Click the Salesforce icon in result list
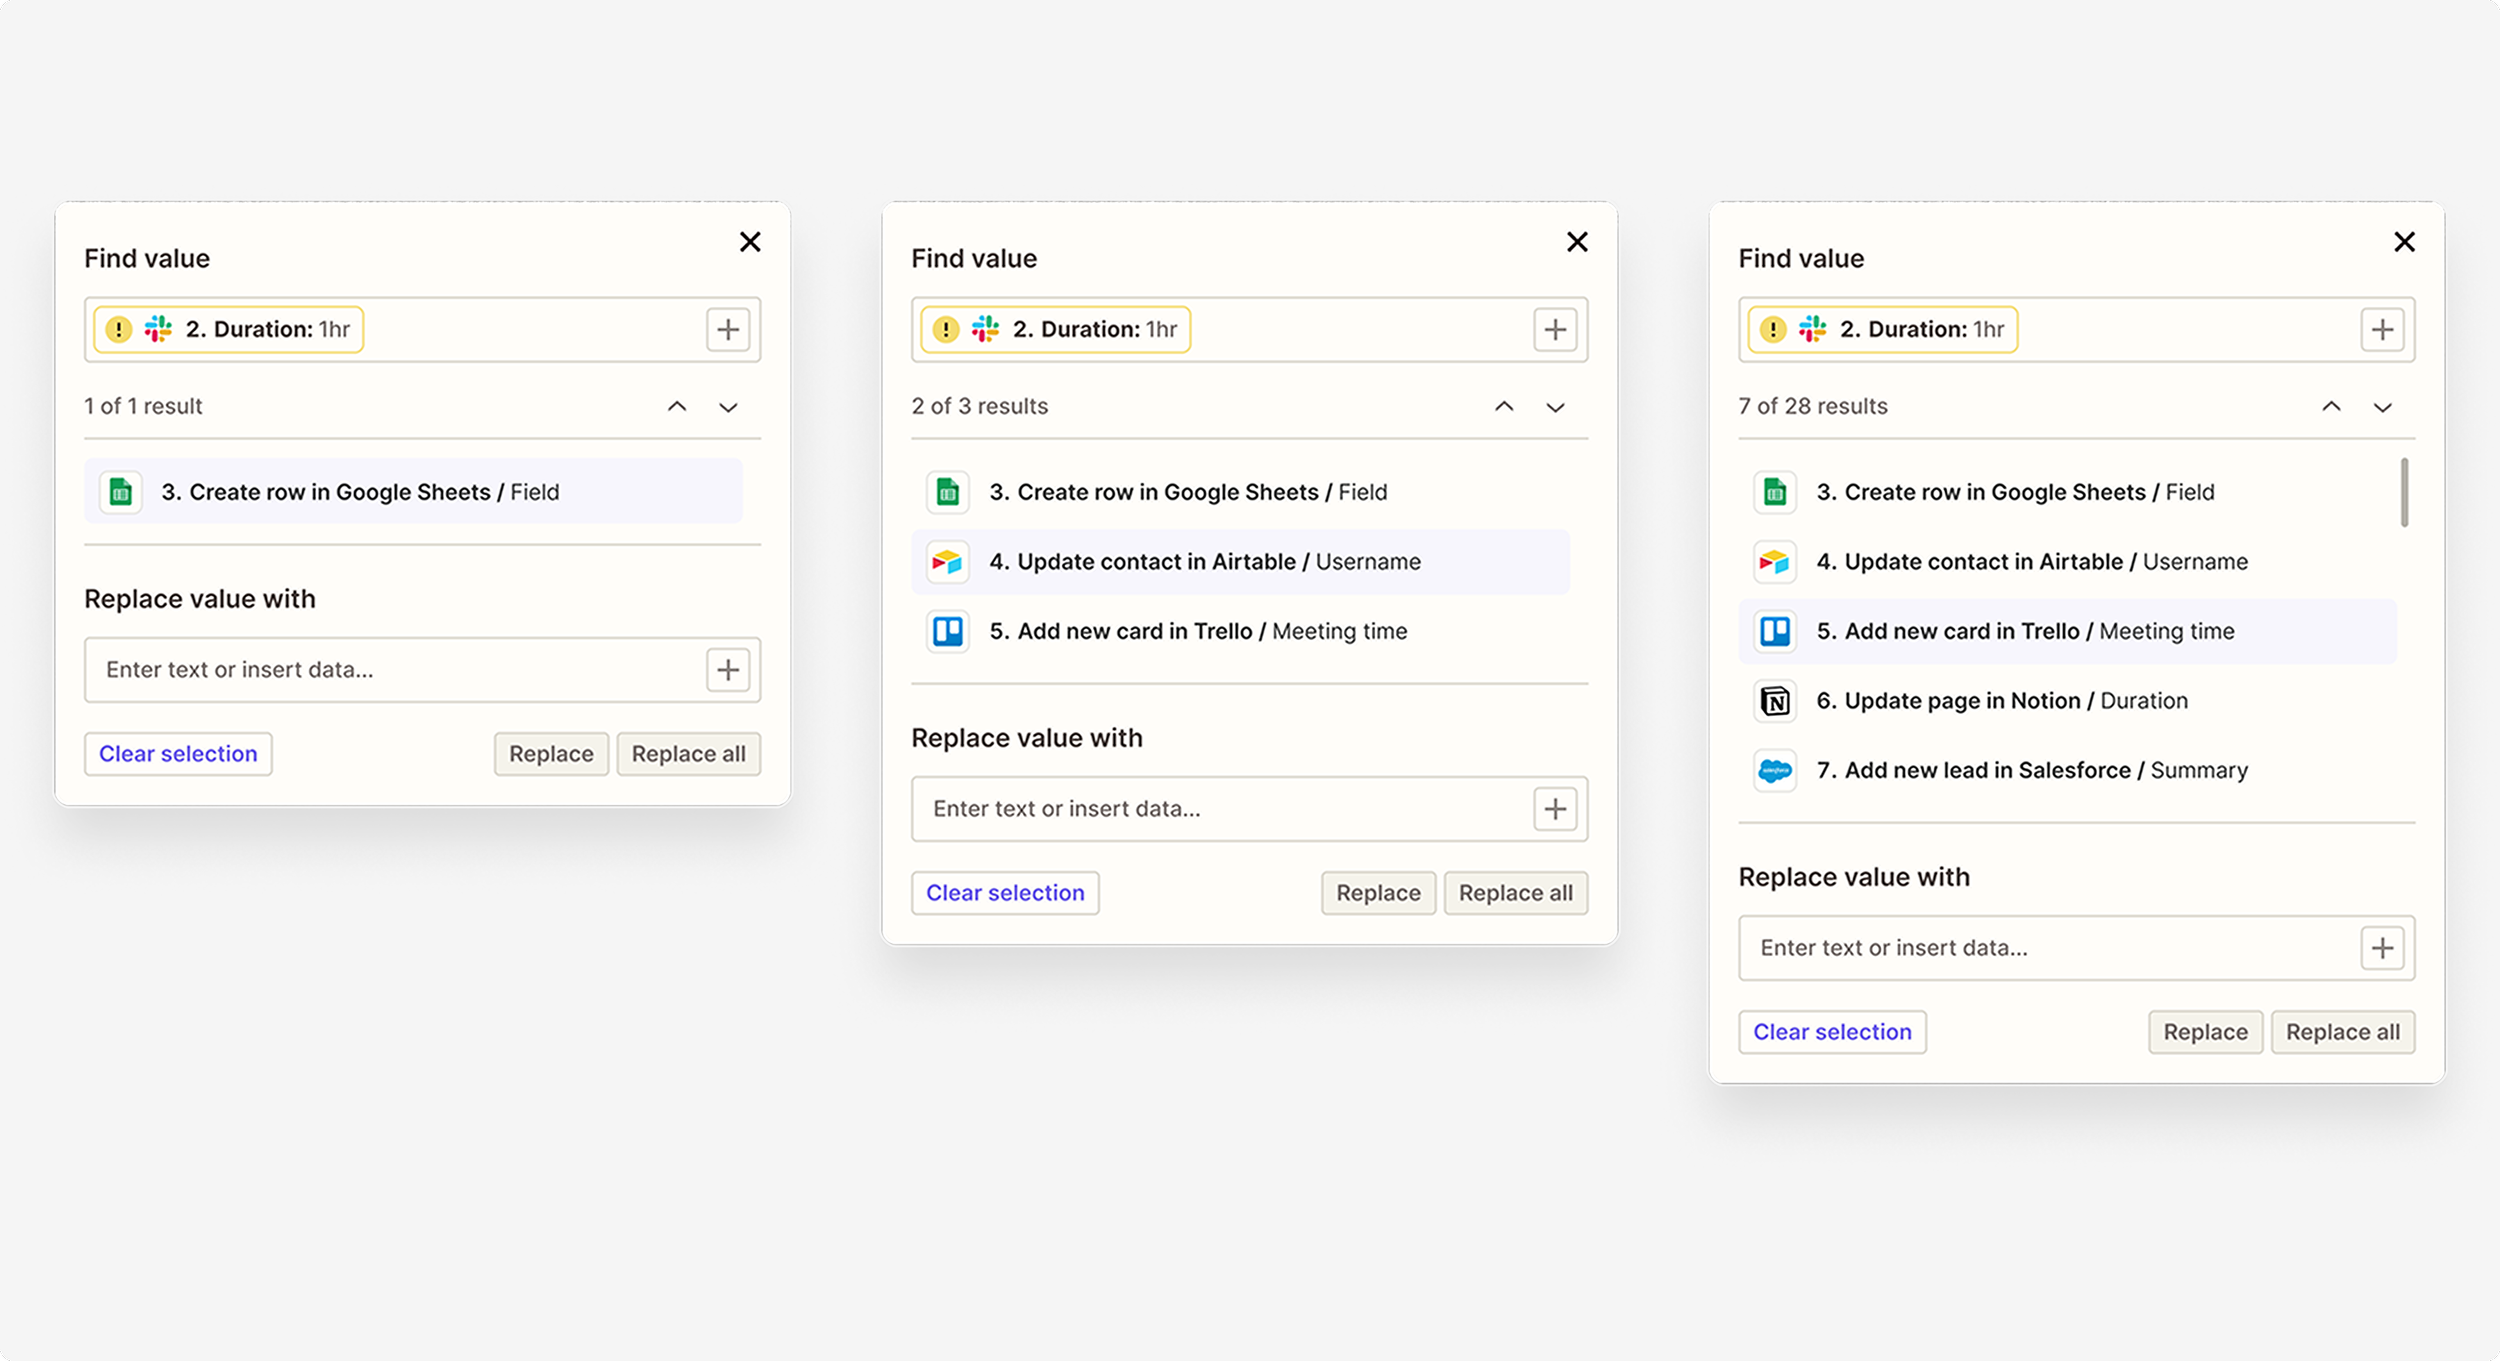 (1775, 771)
